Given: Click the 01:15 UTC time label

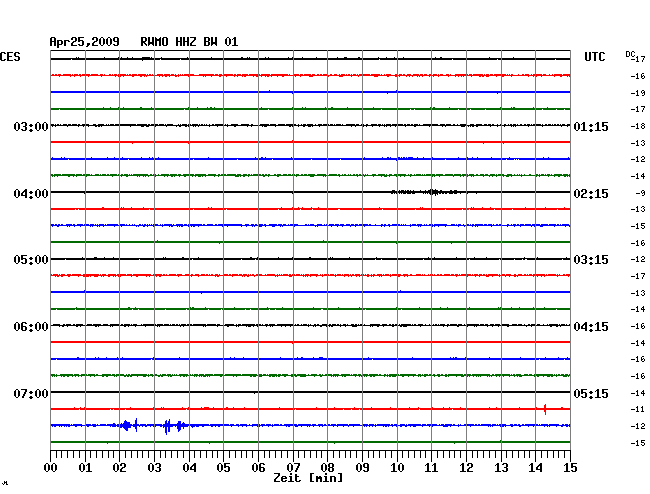Looking at the screenshot, I should (x=591, y=126).
